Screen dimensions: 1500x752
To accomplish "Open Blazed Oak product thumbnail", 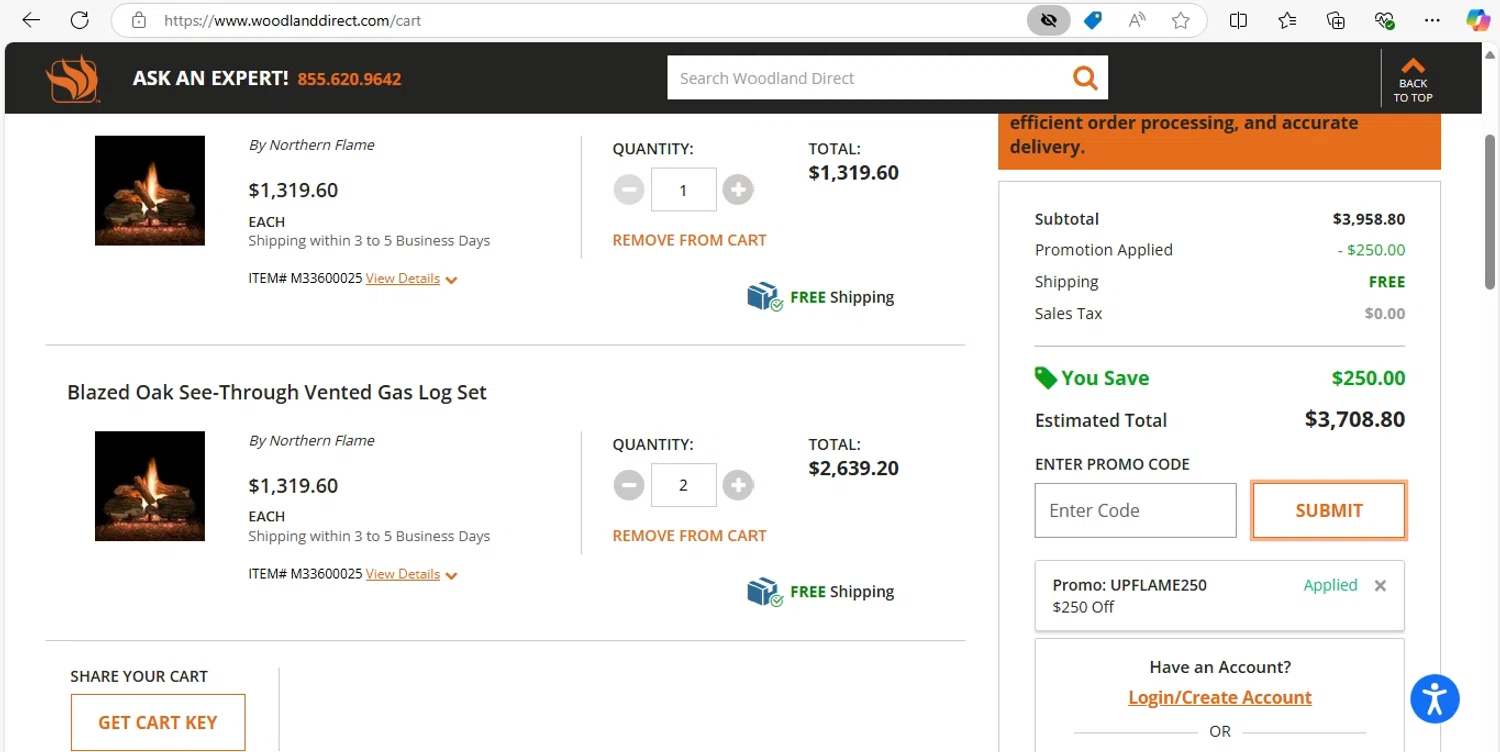I will click(x=150, y=486).
